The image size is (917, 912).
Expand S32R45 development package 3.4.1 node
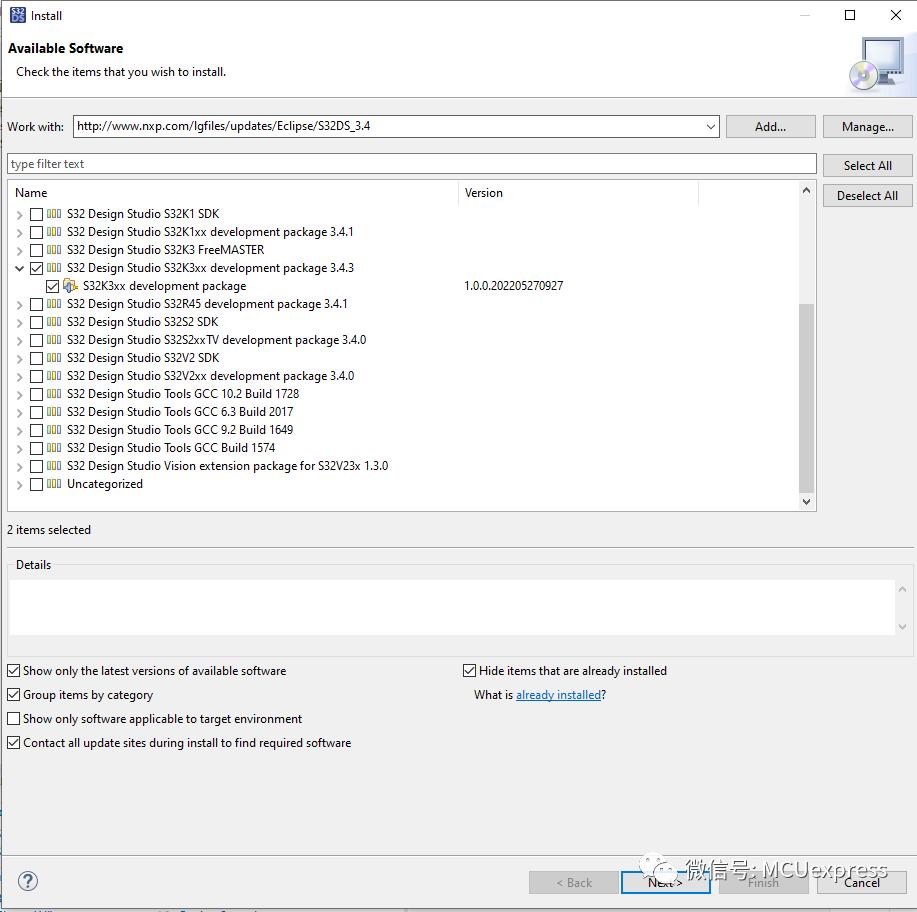click(19, 305)
